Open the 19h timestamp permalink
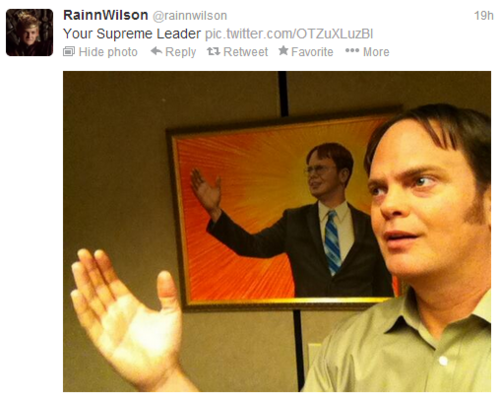This screenshot has width=500, height=401. pyautogui.click(x=483, y=15)
